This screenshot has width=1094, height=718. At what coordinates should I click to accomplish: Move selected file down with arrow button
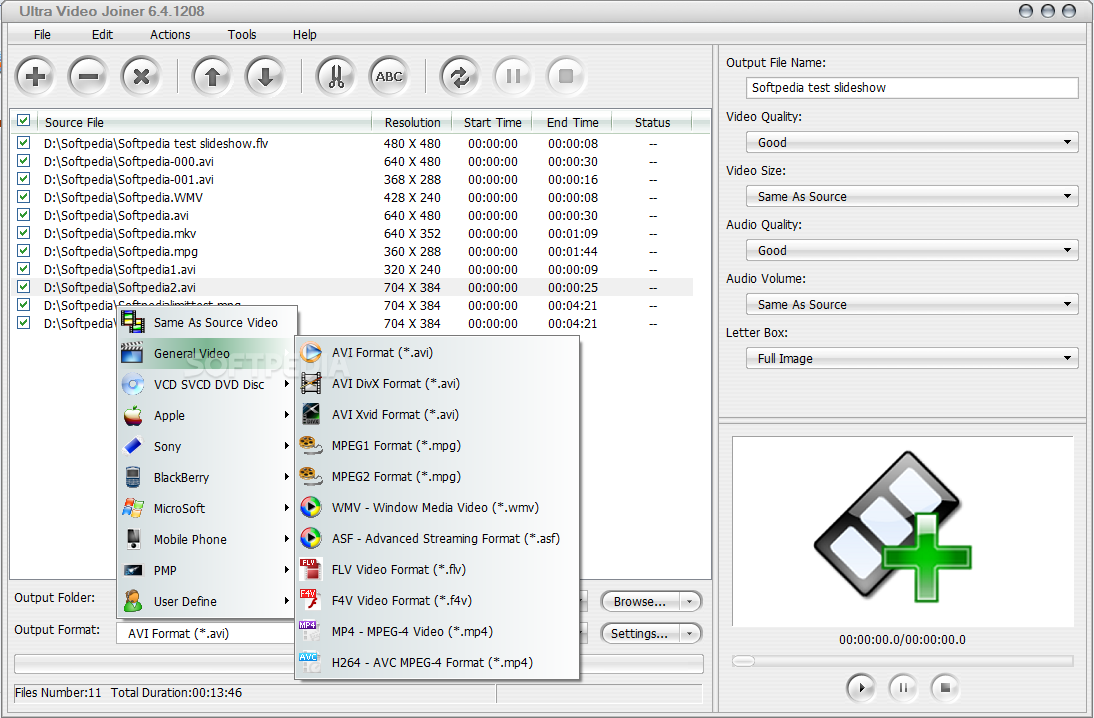click(265, 76)
